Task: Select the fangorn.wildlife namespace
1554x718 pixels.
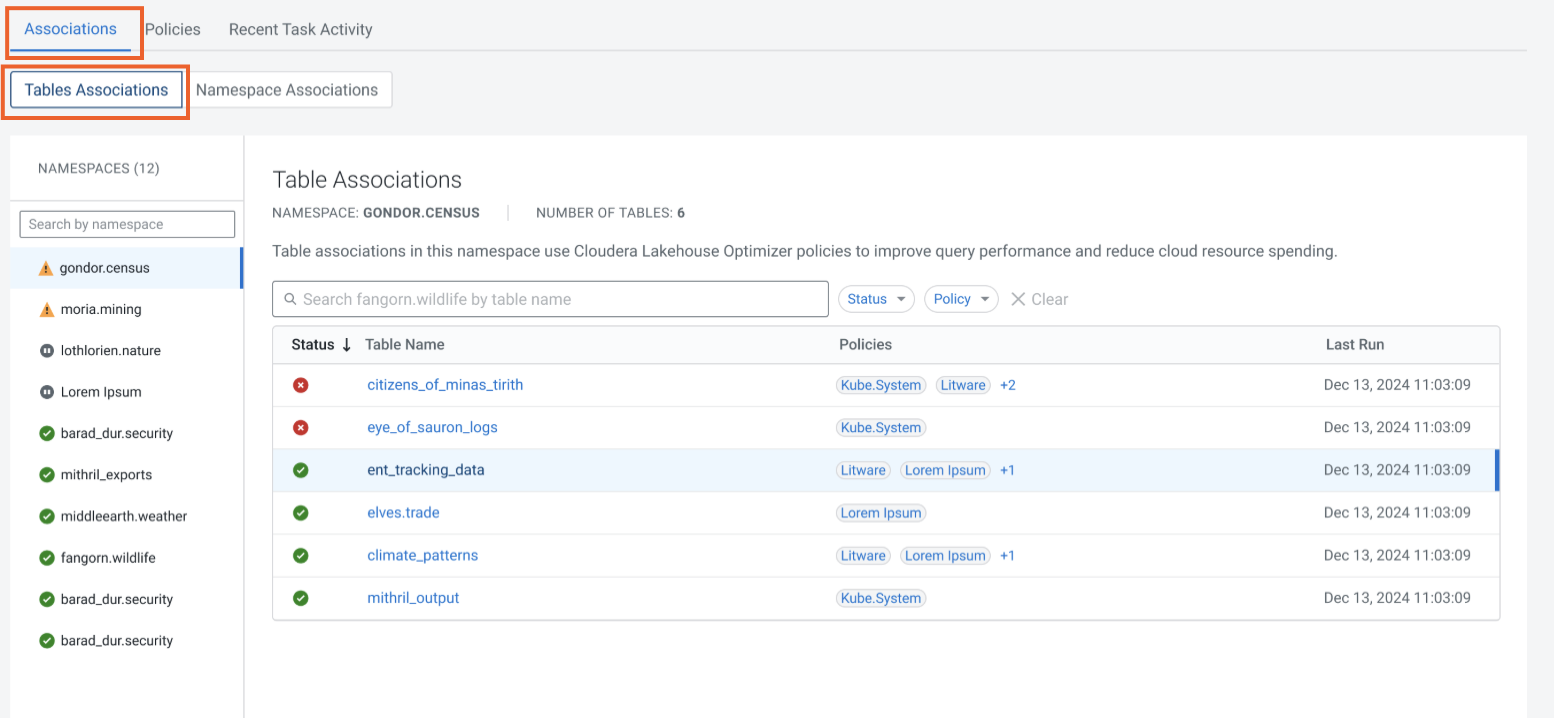Action: [126, 558]
